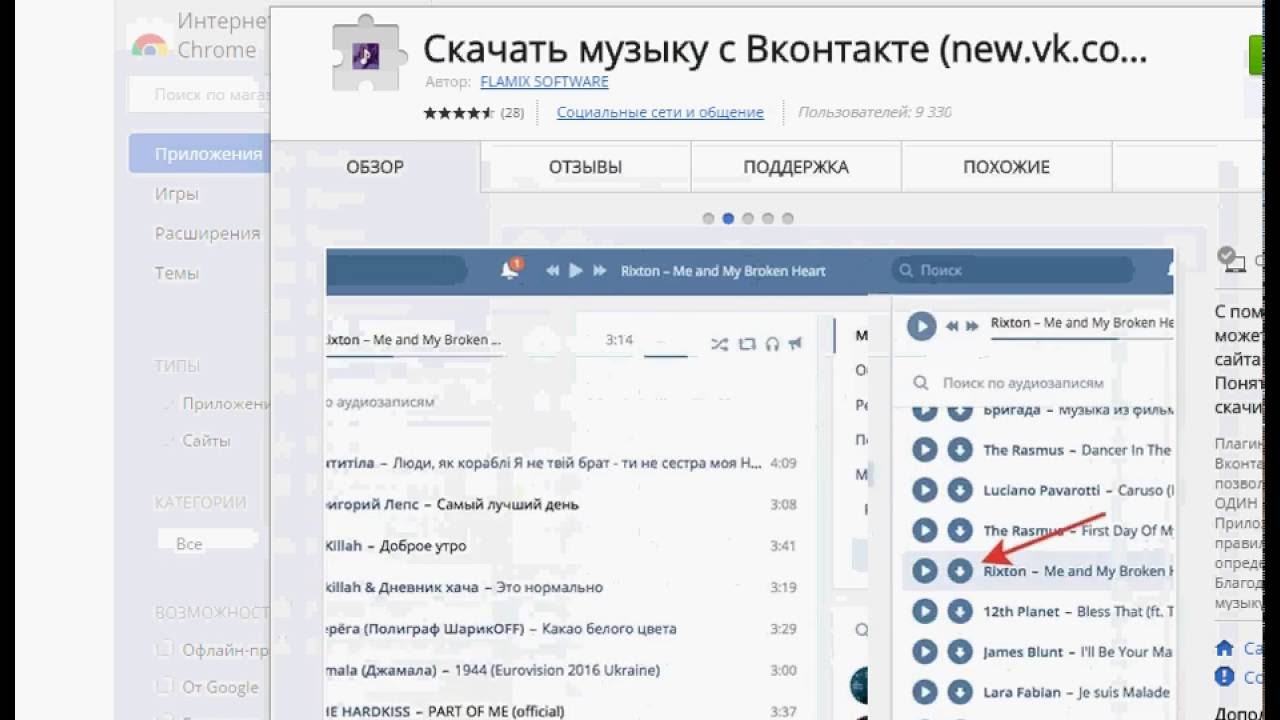The height and width of the screenshot is (720, 1280).
Task: Play Lara Fabian – Je suis Malade track
Action: (925, 692)
